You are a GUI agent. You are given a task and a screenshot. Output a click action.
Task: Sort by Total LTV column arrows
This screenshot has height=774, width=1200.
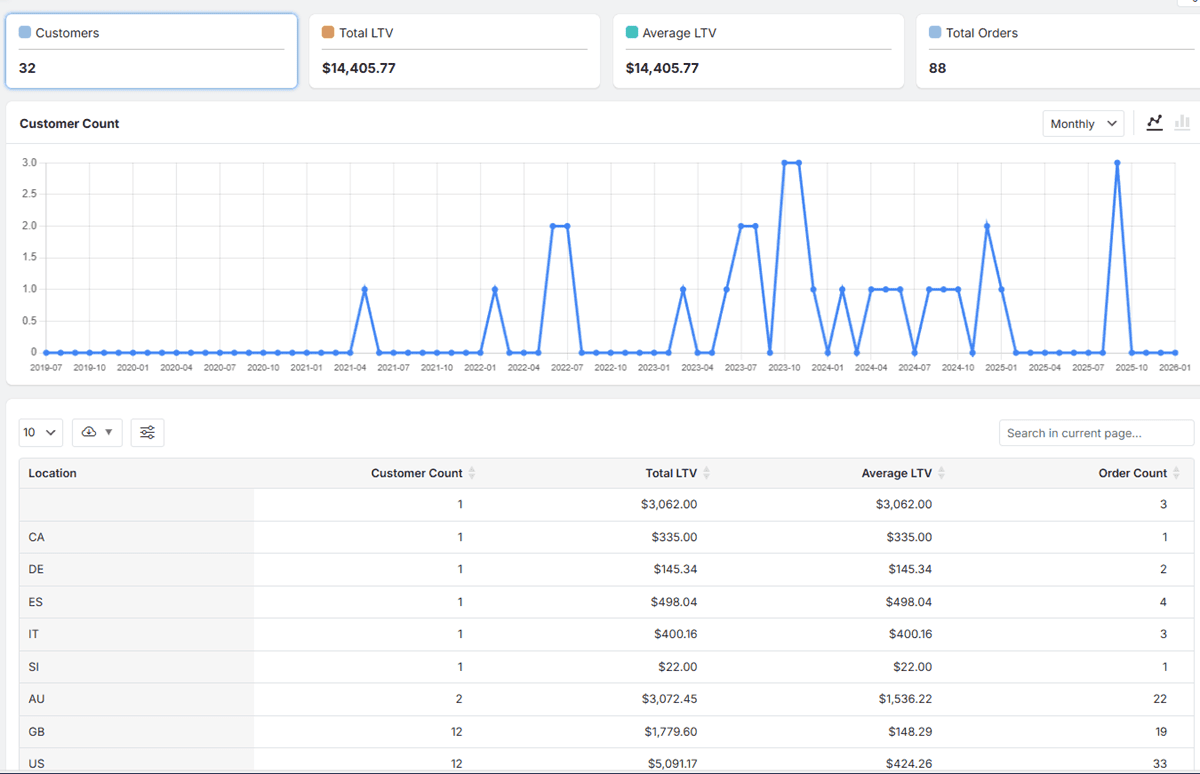[x=707, y=473]
